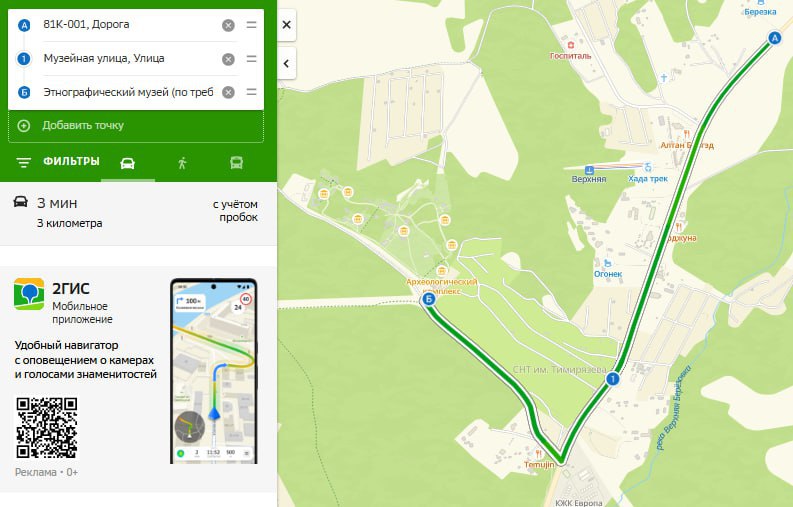Click the 2ГИС mobile app logo
793x507 pixels.
click(x=29, y=293)
